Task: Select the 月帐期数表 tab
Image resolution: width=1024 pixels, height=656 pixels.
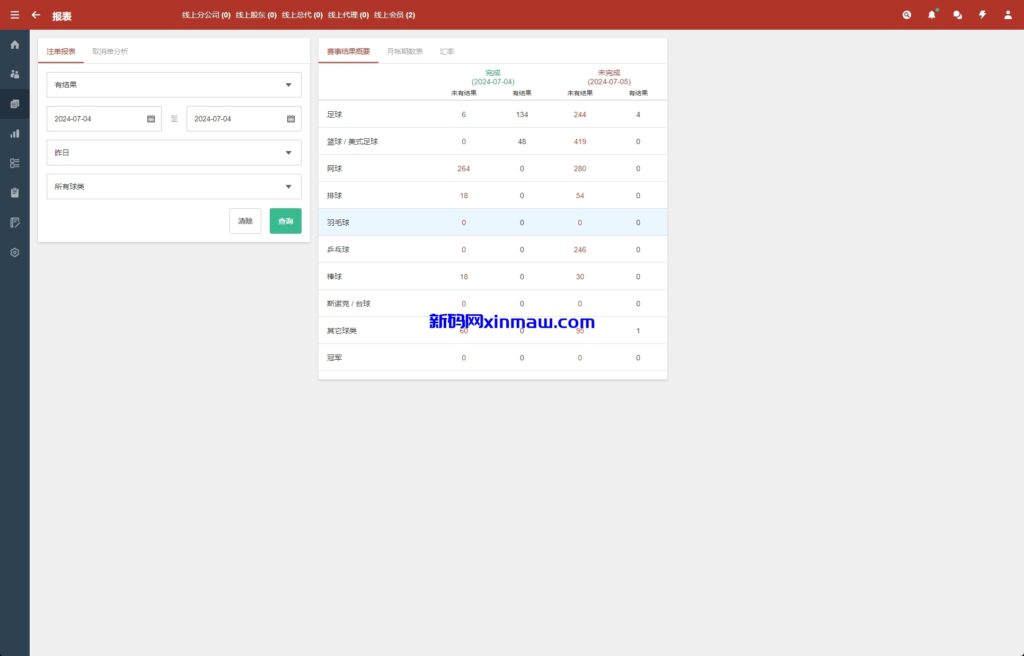Action: pos(405,51)
